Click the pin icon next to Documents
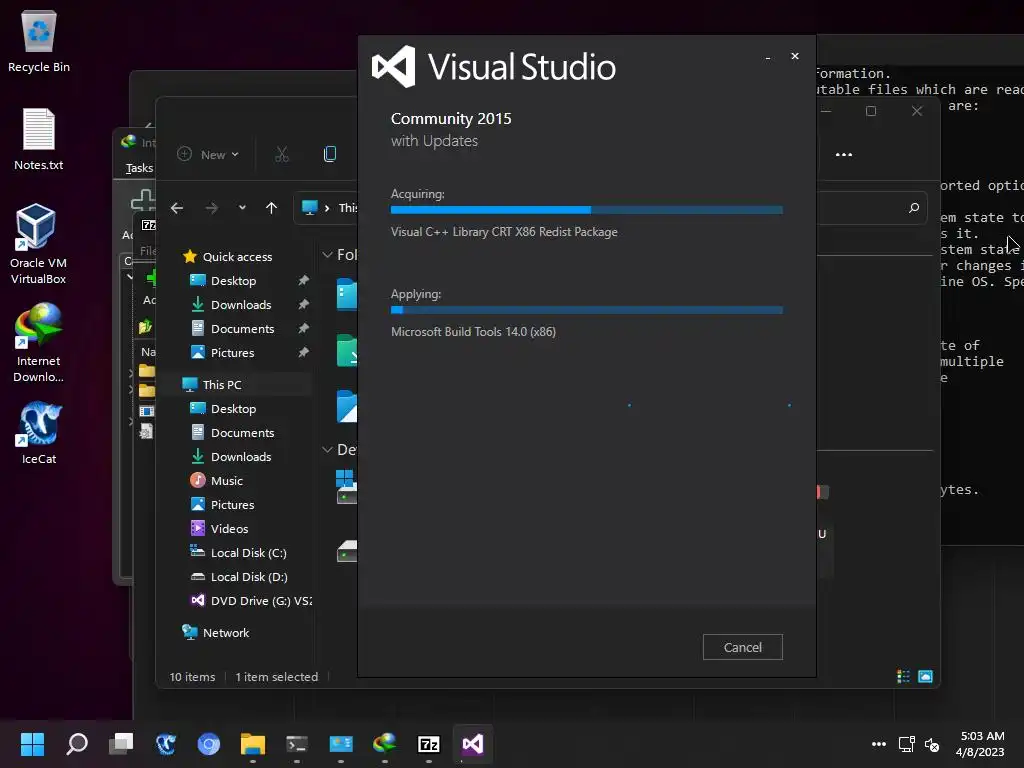Image resolution: width=1024 pixels, height=768 pixels. [304, 328]
